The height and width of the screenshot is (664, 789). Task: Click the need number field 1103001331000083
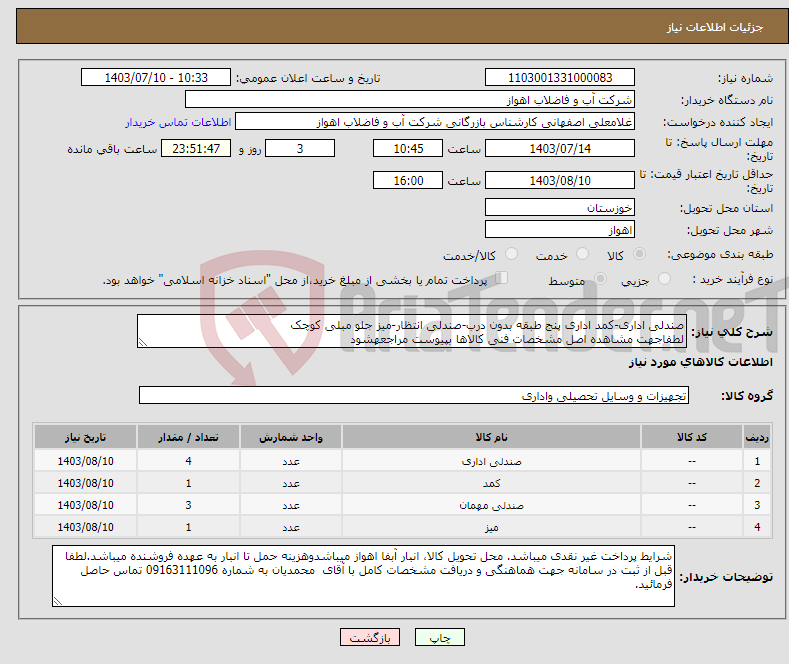pos(560,77)
